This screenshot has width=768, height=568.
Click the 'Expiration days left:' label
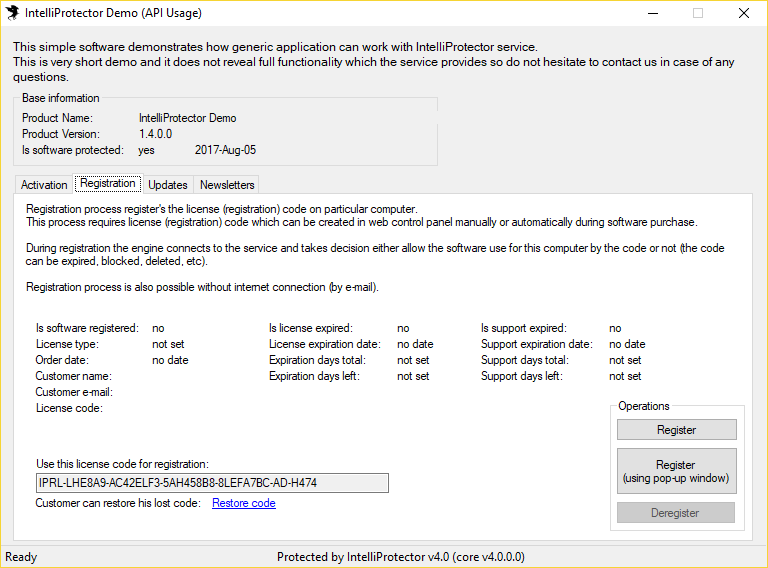(314, 376)
